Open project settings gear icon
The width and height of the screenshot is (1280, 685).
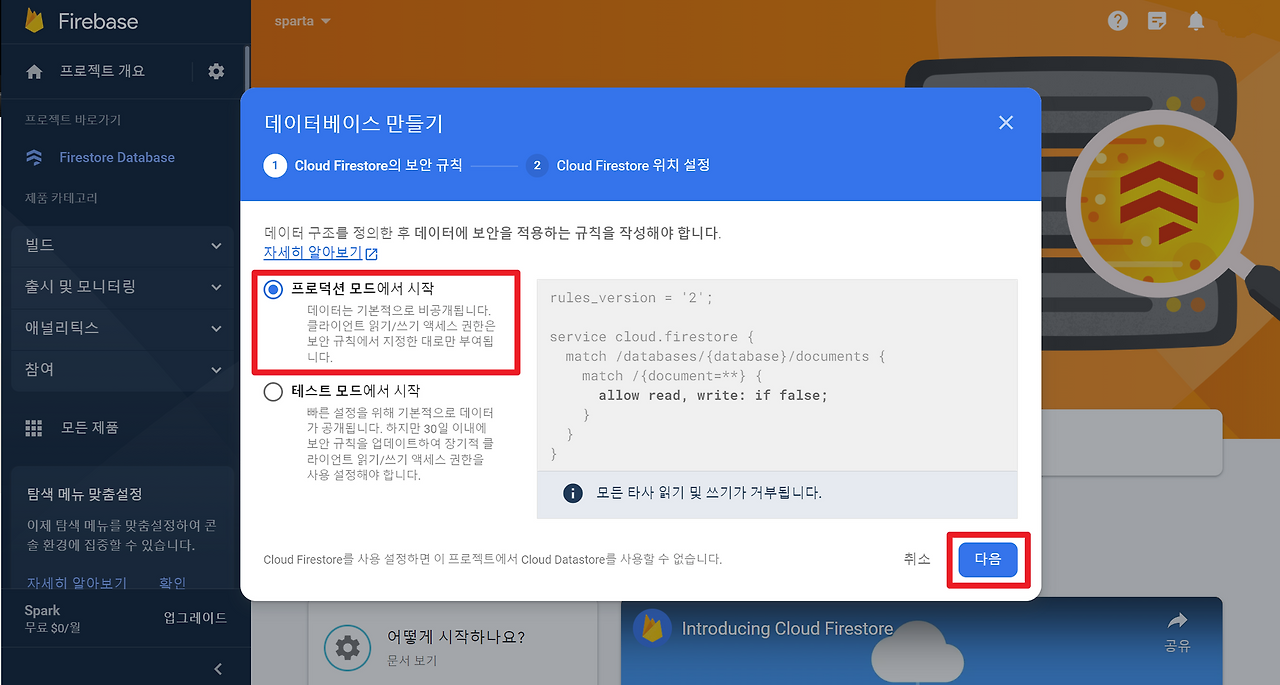pos(216,72)
